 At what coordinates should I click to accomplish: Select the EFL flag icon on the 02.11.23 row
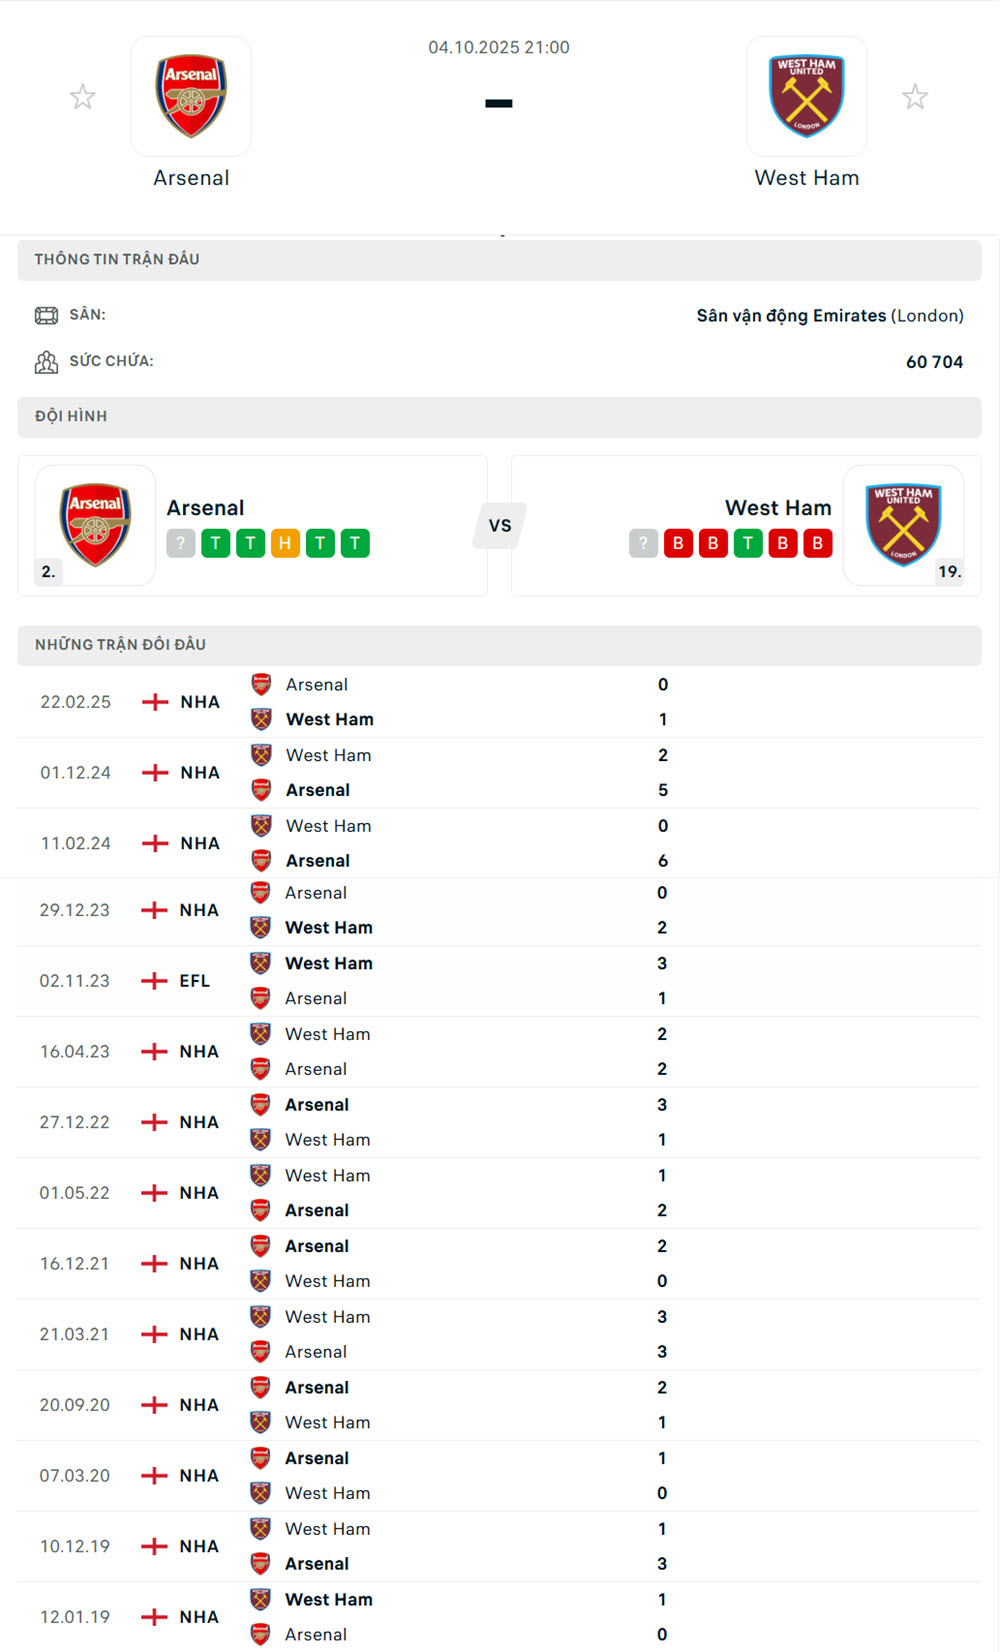pyautogui.click(x=154, y=980)
